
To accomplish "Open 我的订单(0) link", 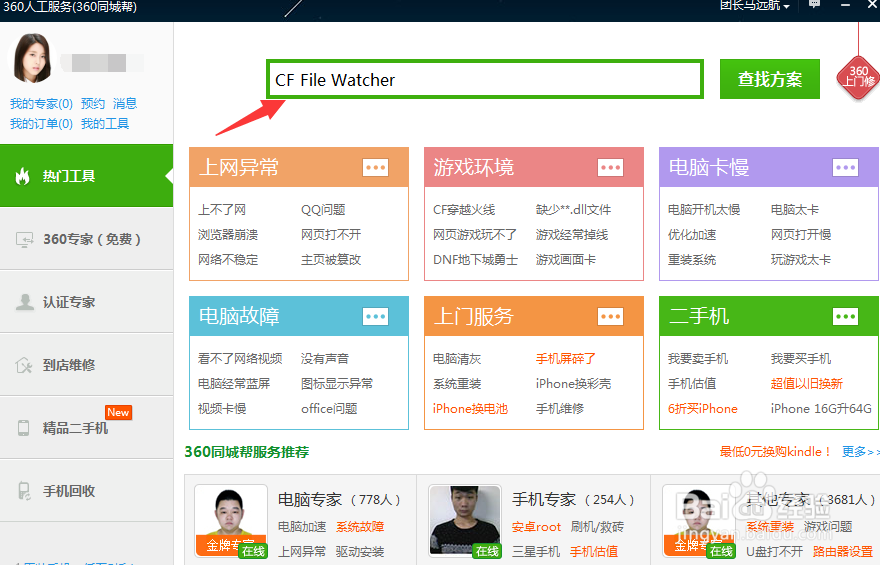I will point(42,124).
